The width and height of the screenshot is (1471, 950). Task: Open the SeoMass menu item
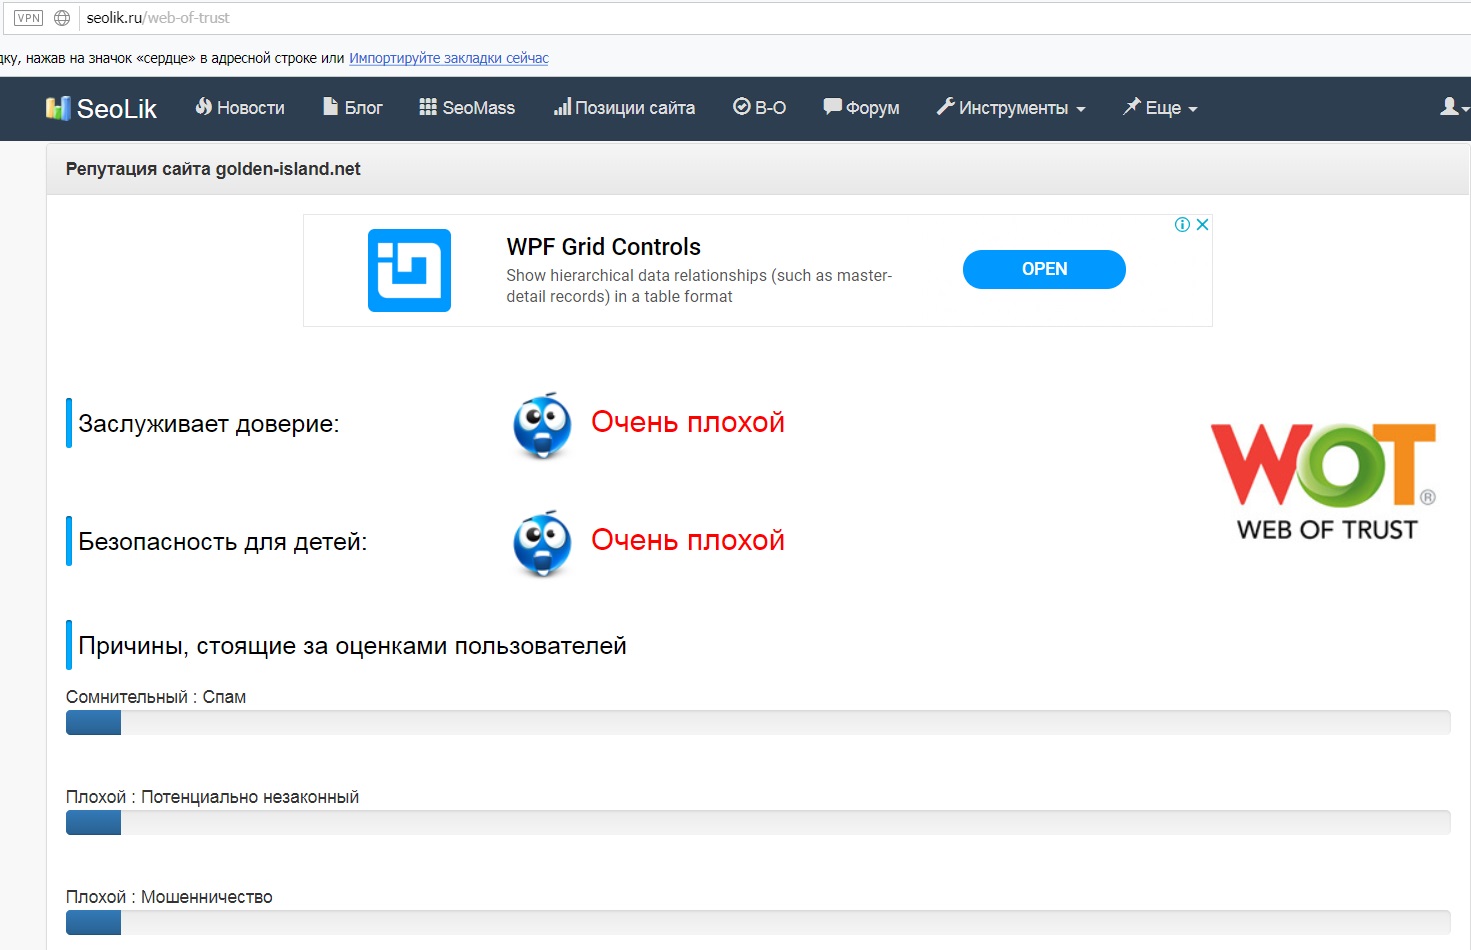pyautogui.click(x=467, y=108)
